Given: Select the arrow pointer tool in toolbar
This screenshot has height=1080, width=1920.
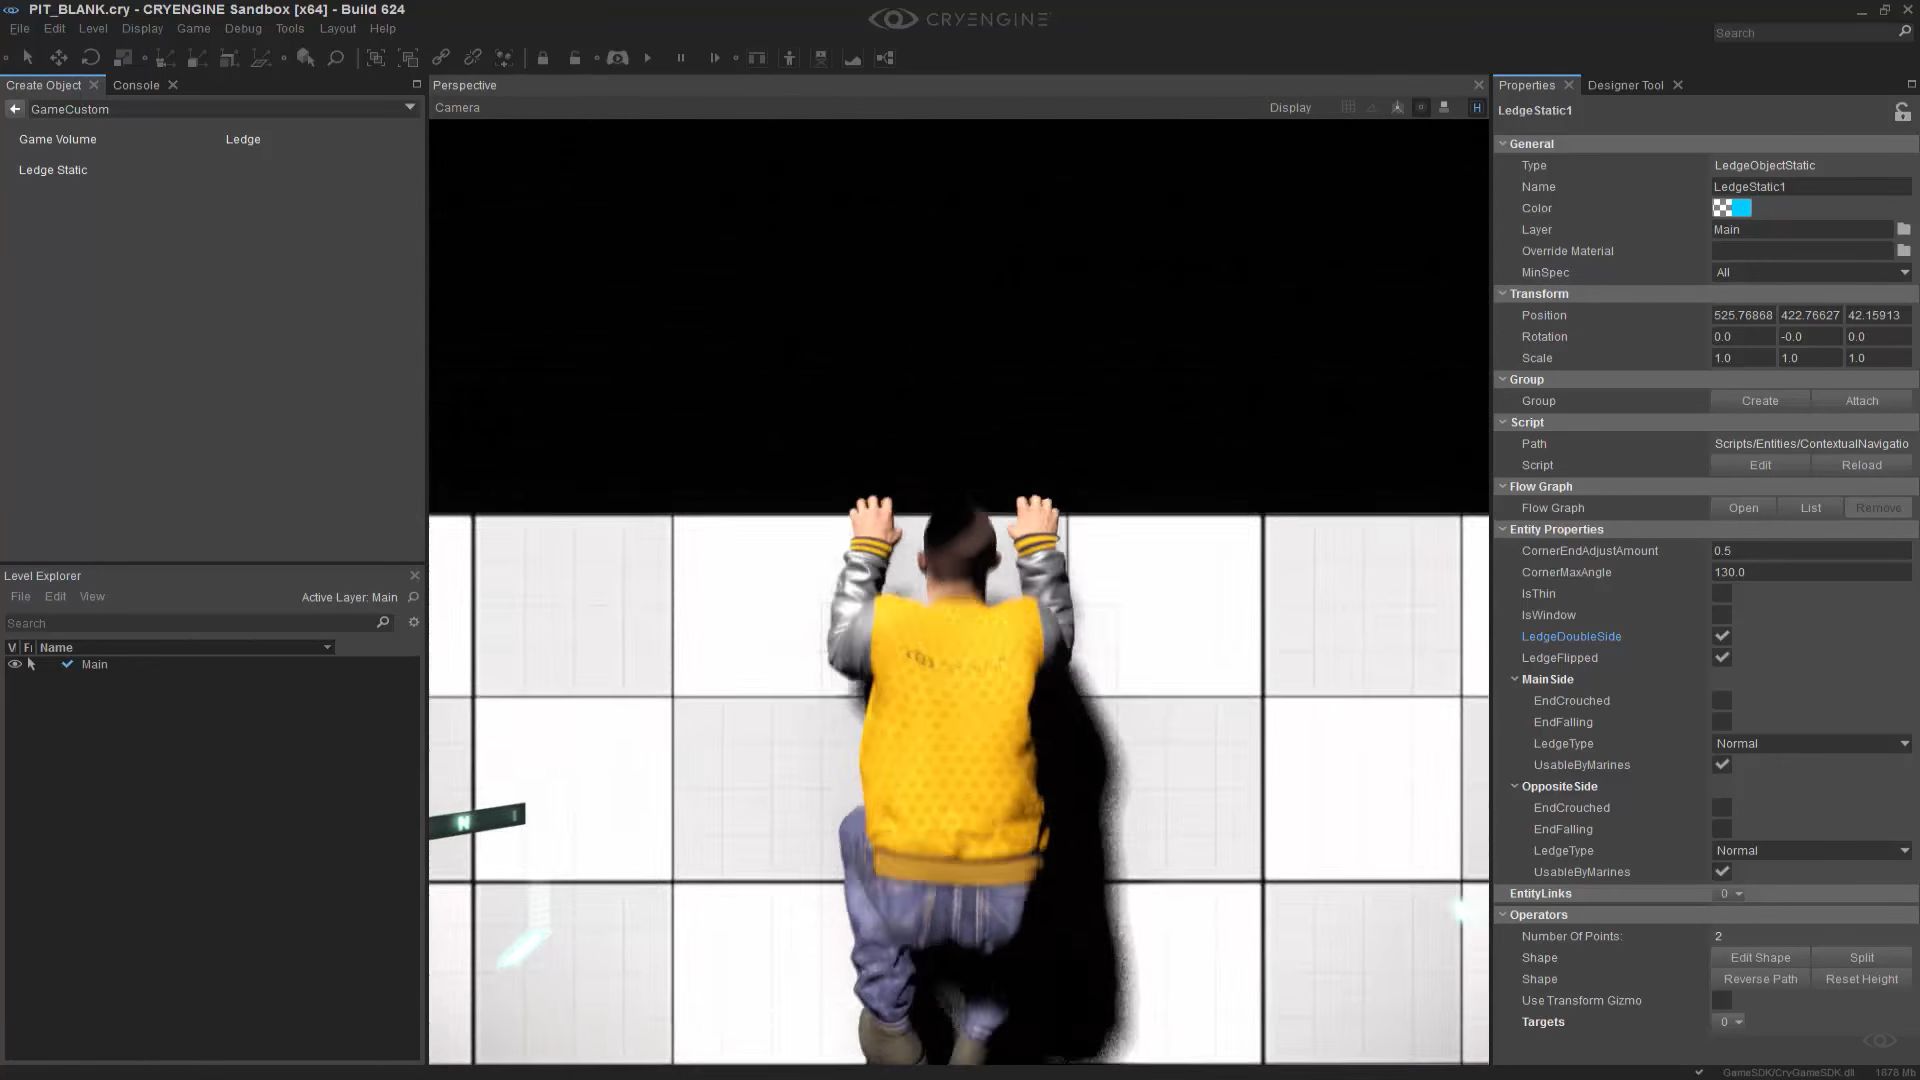Looking at the screenshot, I should click(28, 58).
